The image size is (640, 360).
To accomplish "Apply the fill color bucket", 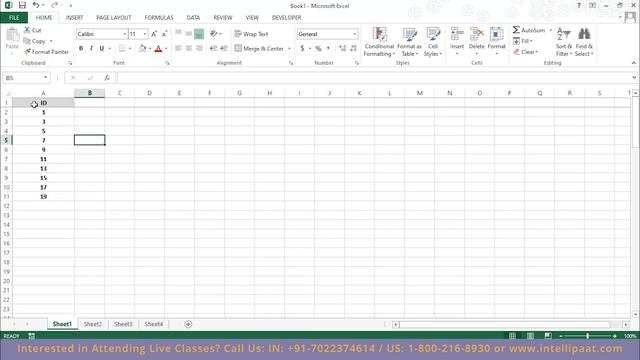I will [142, 49].
